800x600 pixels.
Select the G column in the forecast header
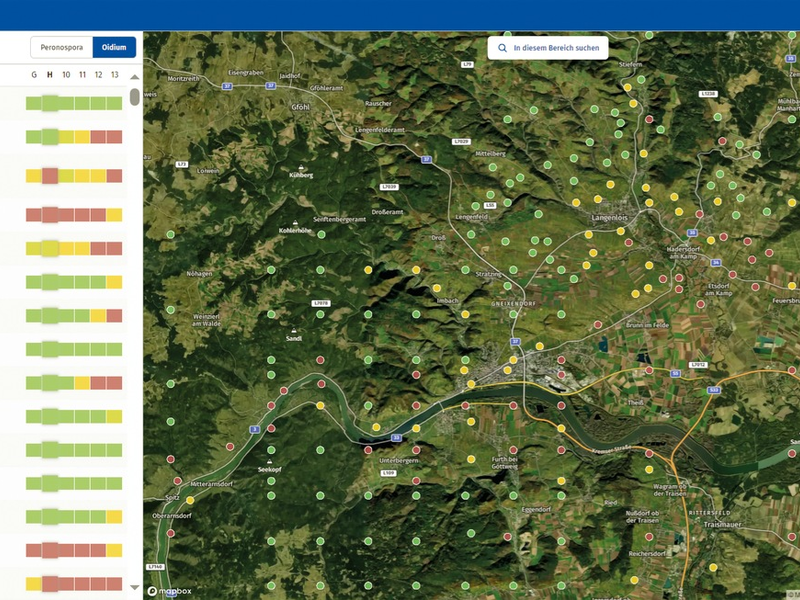pyautogui.click(x=34, y=74)
